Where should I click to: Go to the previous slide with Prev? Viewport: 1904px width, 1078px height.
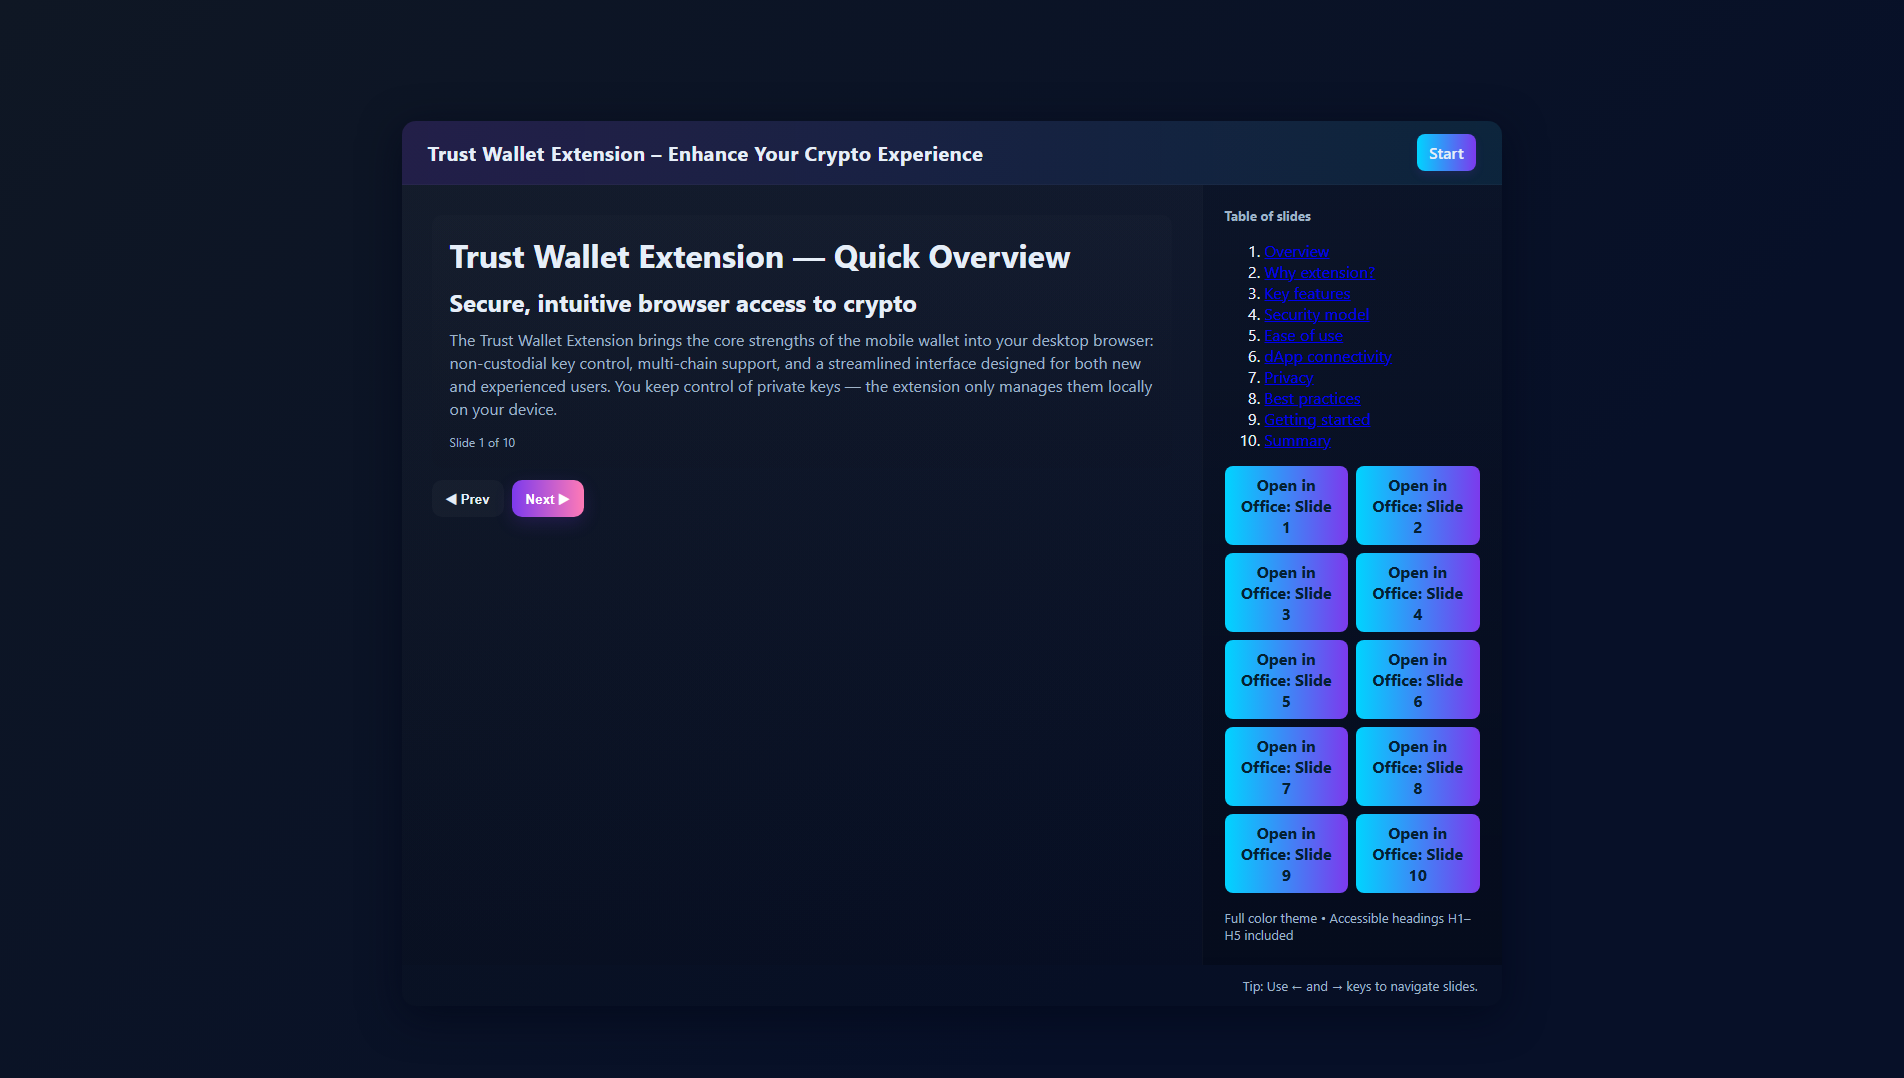click(467, 499)
